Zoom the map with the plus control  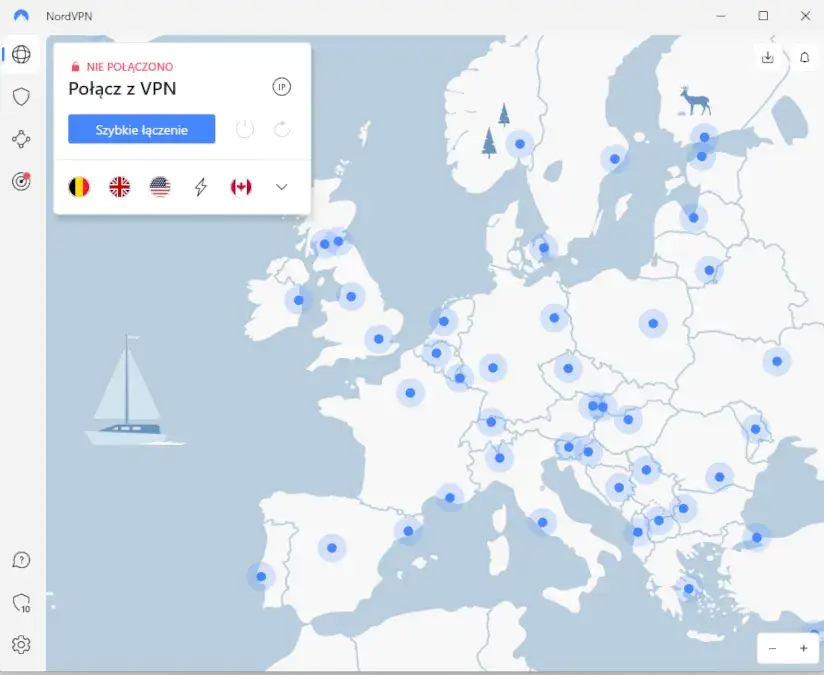(803, 648)
